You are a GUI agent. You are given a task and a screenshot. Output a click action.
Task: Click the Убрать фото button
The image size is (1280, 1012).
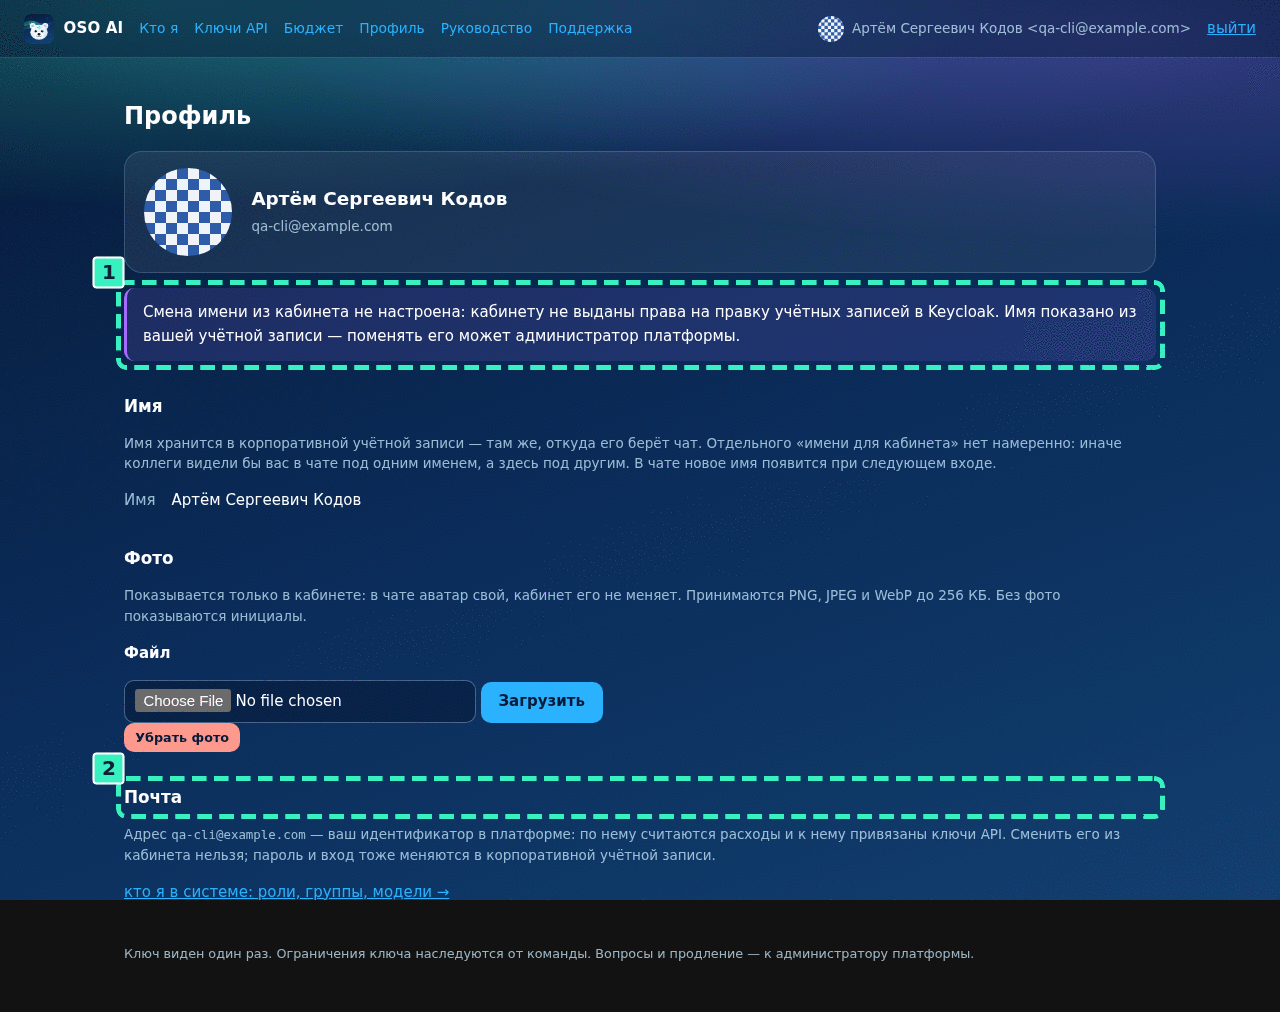pyautogui.click(x=182, y=738)
